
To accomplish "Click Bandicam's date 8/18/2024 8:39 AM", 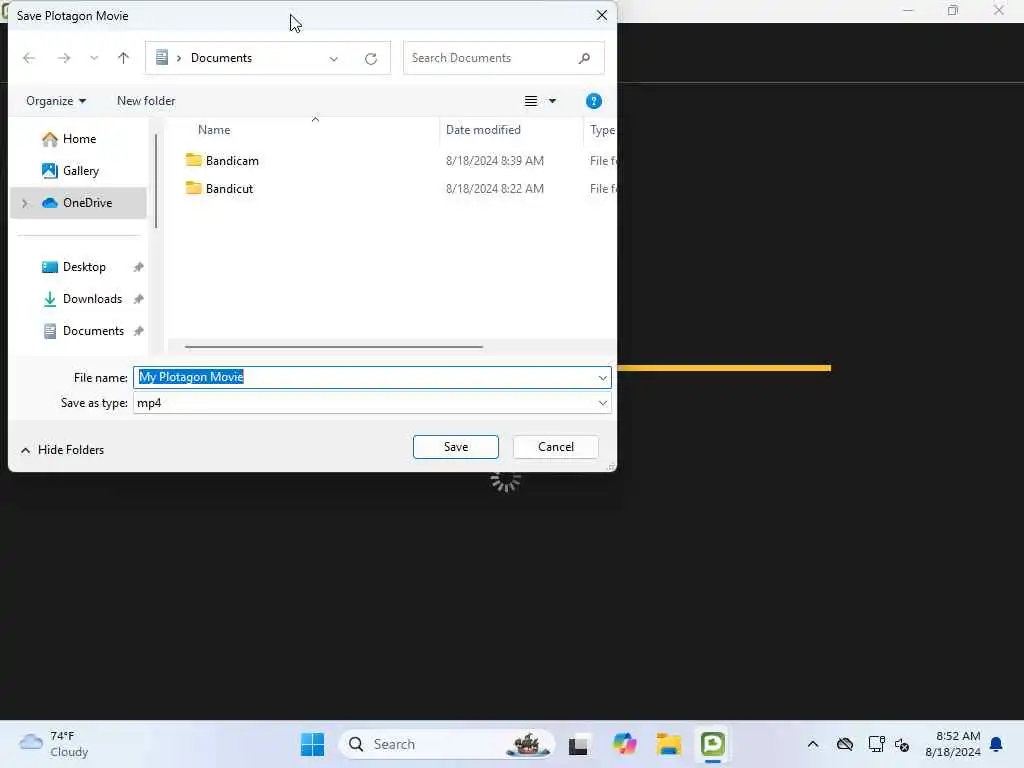I will tap(494, 161).
